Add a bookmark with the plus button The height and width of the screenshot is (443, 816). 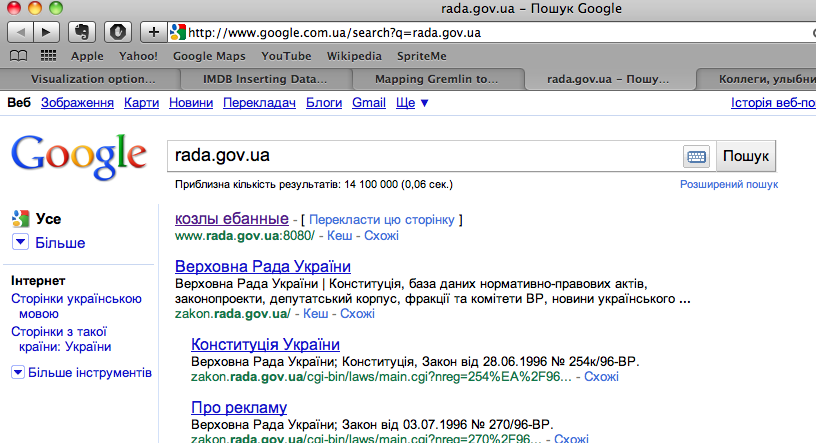(154, 32)
